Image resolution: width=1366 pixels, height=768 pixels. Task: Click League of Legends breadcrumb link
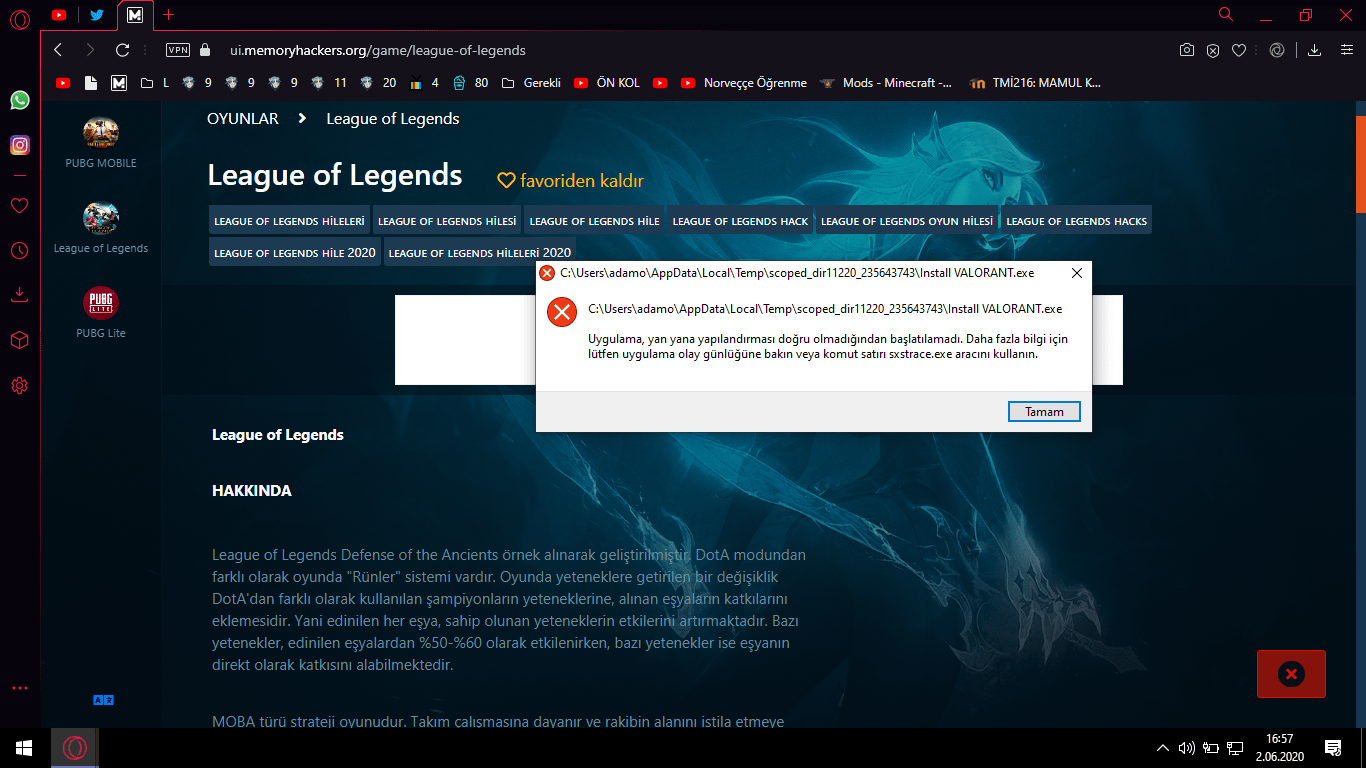tap(393, 118)
